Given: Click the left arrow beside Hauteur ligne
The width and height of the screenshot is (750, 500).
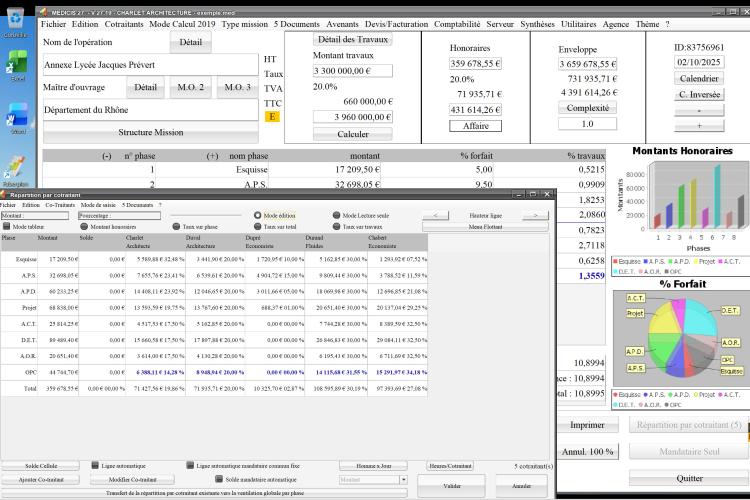Looking at the screenshot, I should click(x=435, y=215).
